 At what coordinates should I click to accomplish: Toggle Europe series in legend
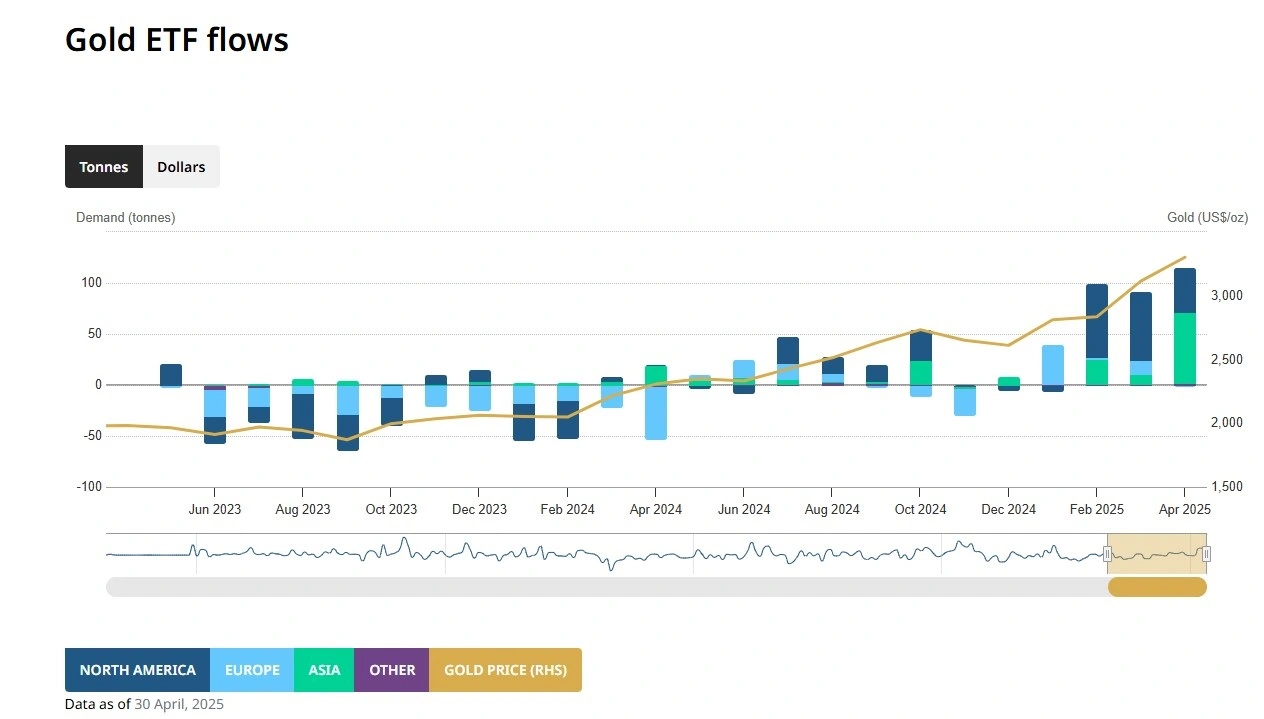pos(252,670)
